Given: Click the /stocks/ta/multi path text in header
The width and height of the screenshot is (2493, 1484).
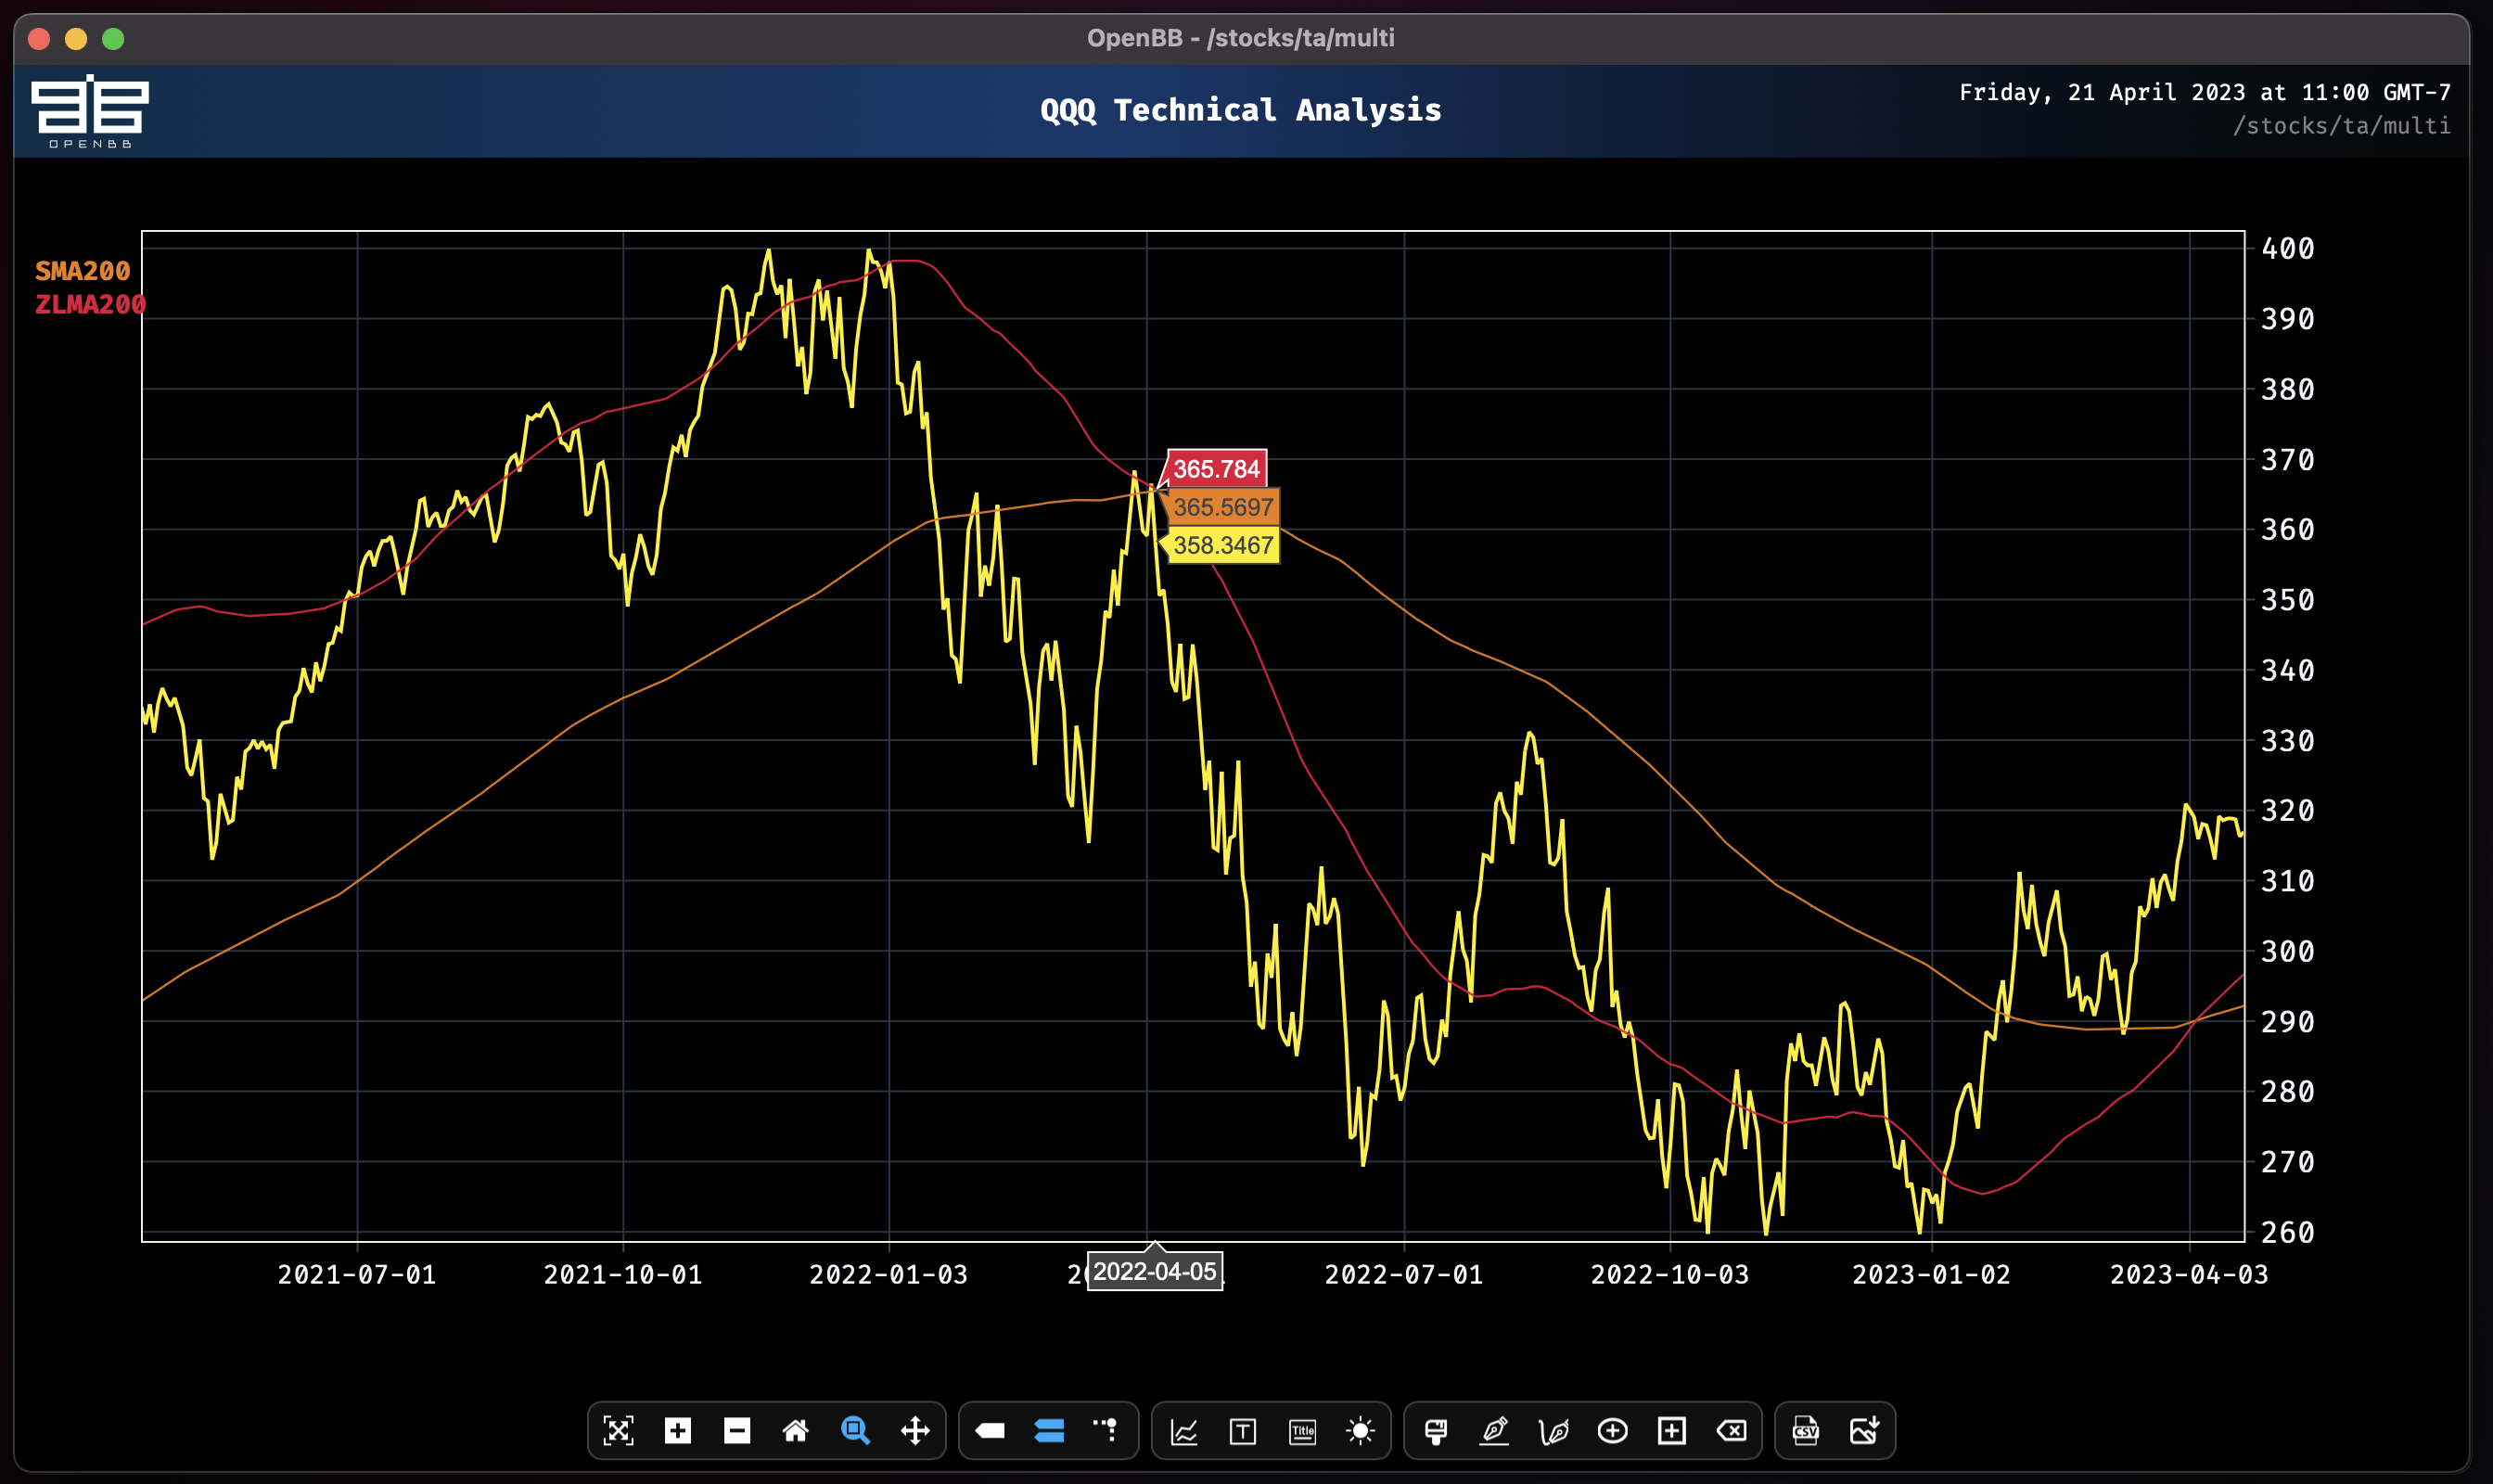Looking at the screenshot, I should [x=2342, y=126].
